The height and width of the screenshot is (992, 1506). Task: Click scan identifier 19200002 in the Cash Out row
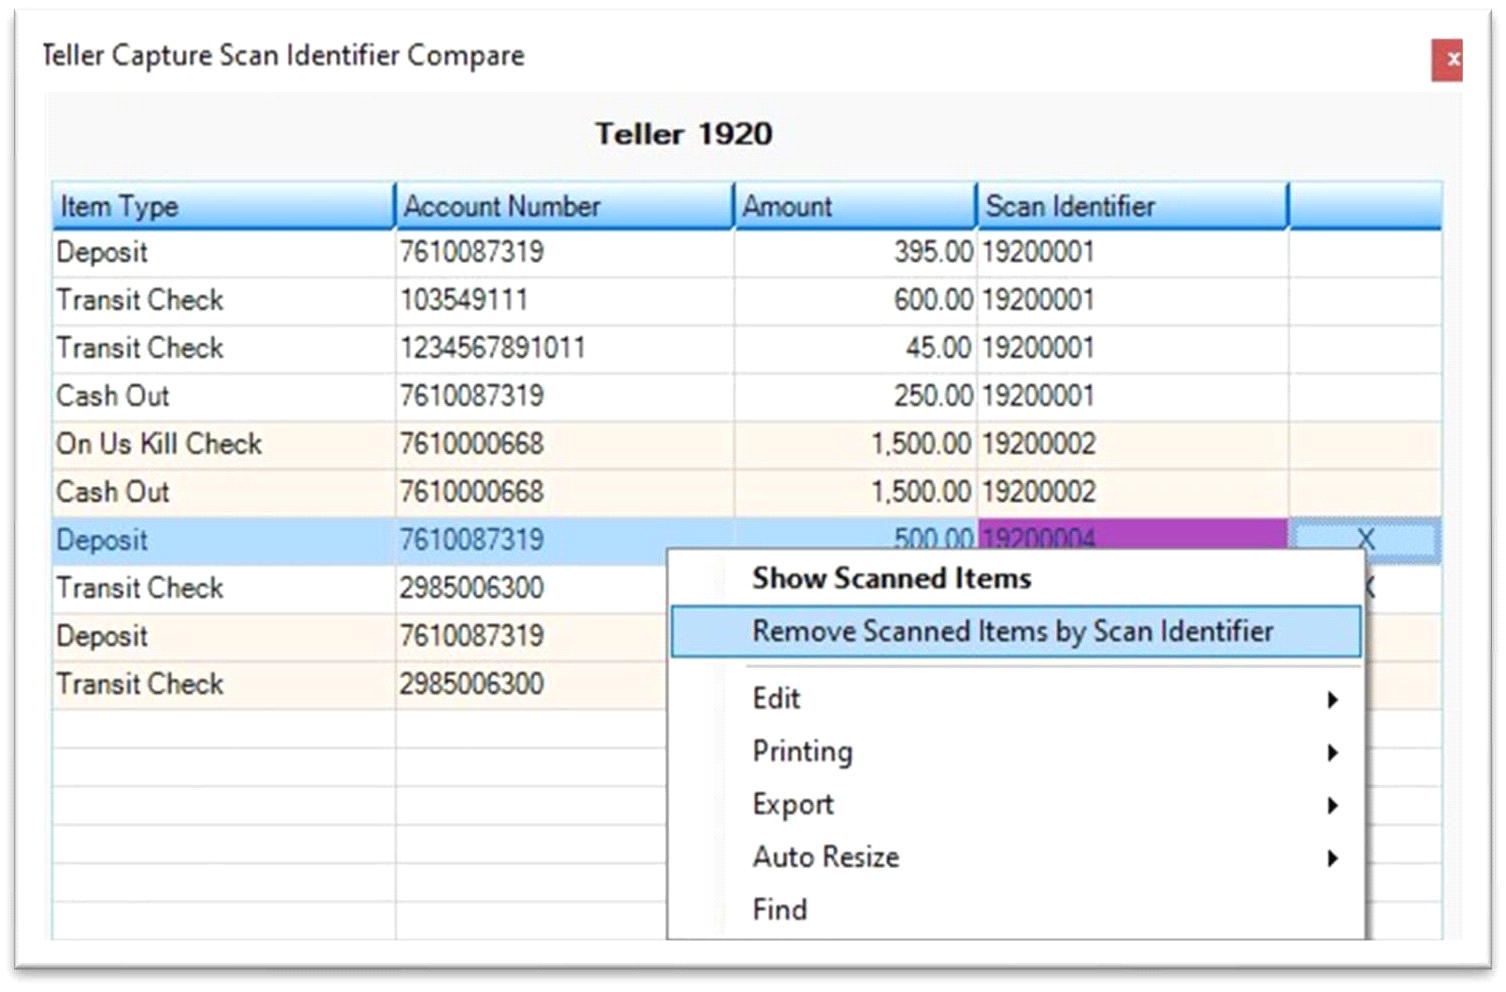click(x=1132, y=492)
